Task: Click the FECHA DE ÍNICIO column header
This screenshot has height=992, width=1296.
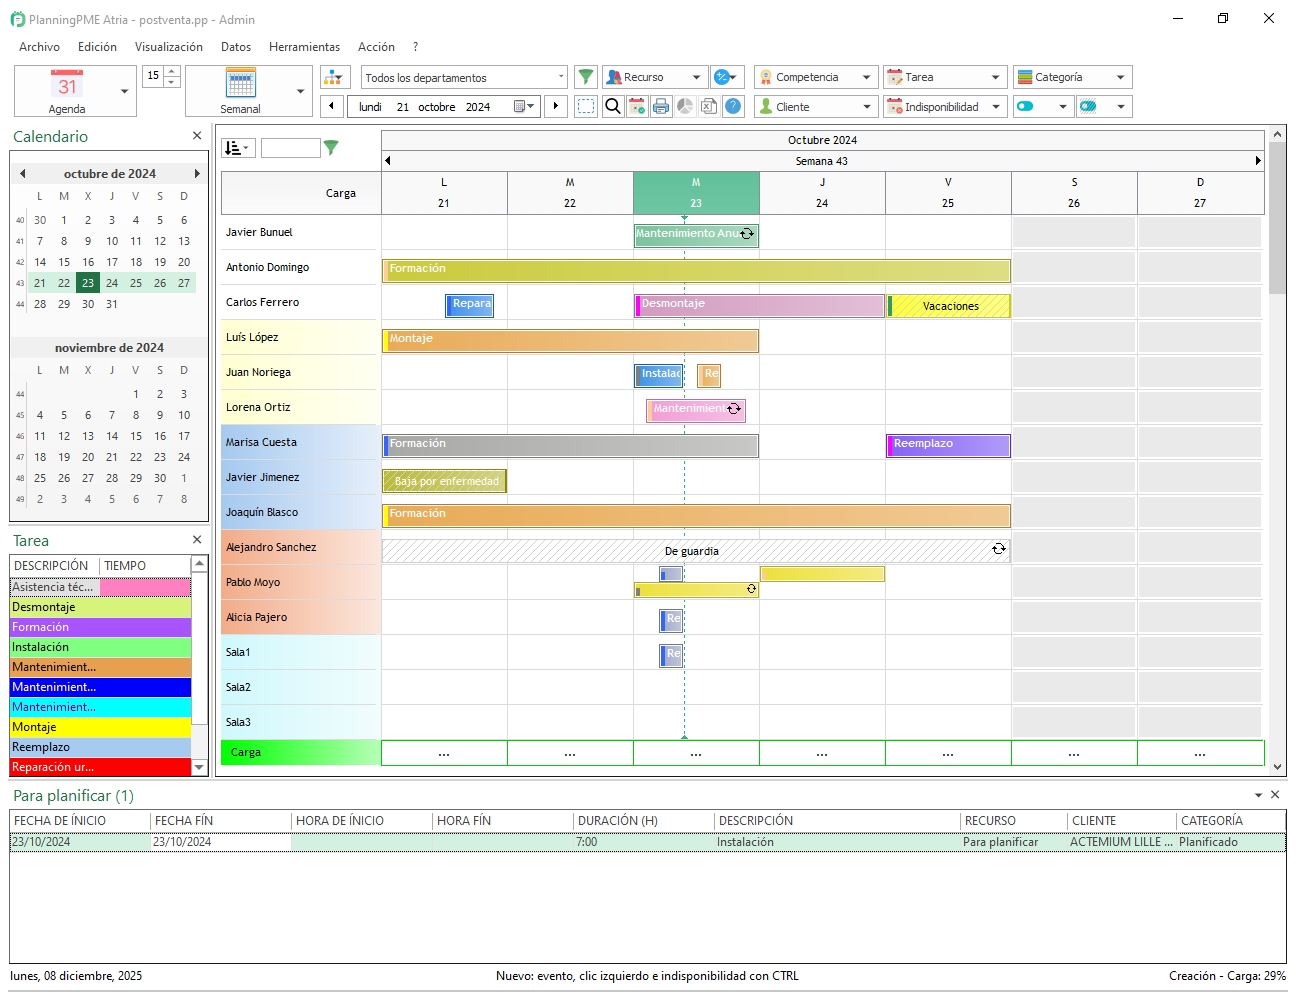Action: [79, 820]
